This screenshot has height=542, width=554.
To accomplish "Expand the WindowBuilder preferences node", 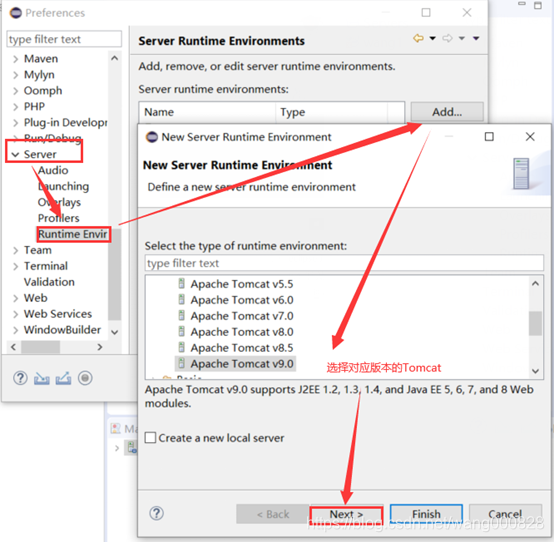I will (15, 330).
